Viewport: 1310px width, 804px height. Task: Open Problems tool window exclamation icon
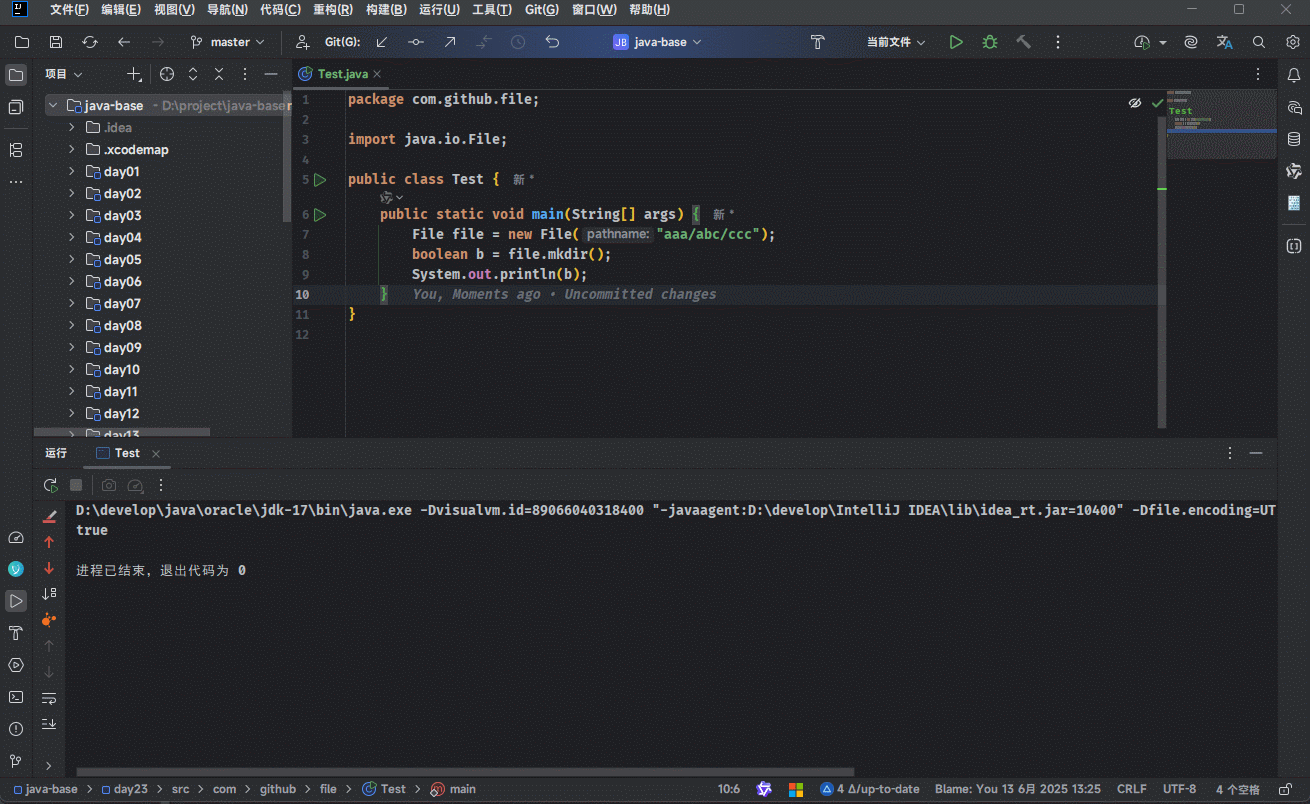16,729
